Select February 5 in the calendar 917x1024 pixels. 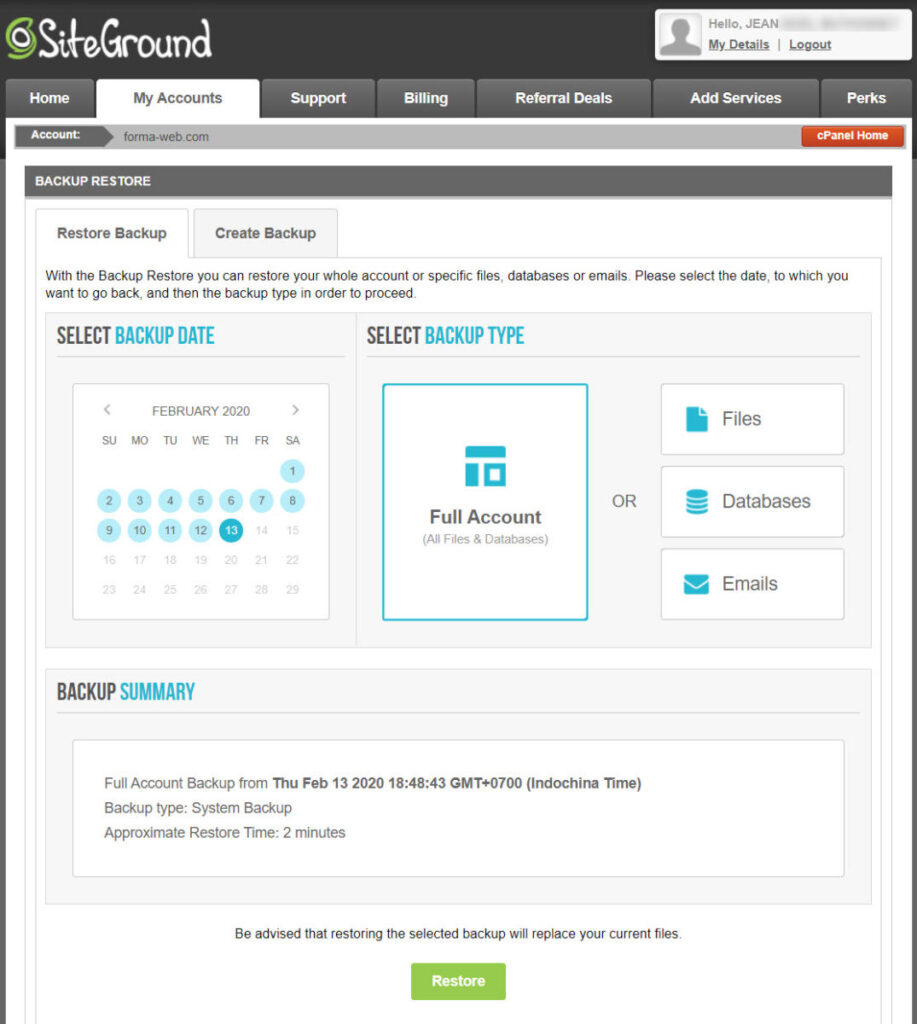(201, 501)
